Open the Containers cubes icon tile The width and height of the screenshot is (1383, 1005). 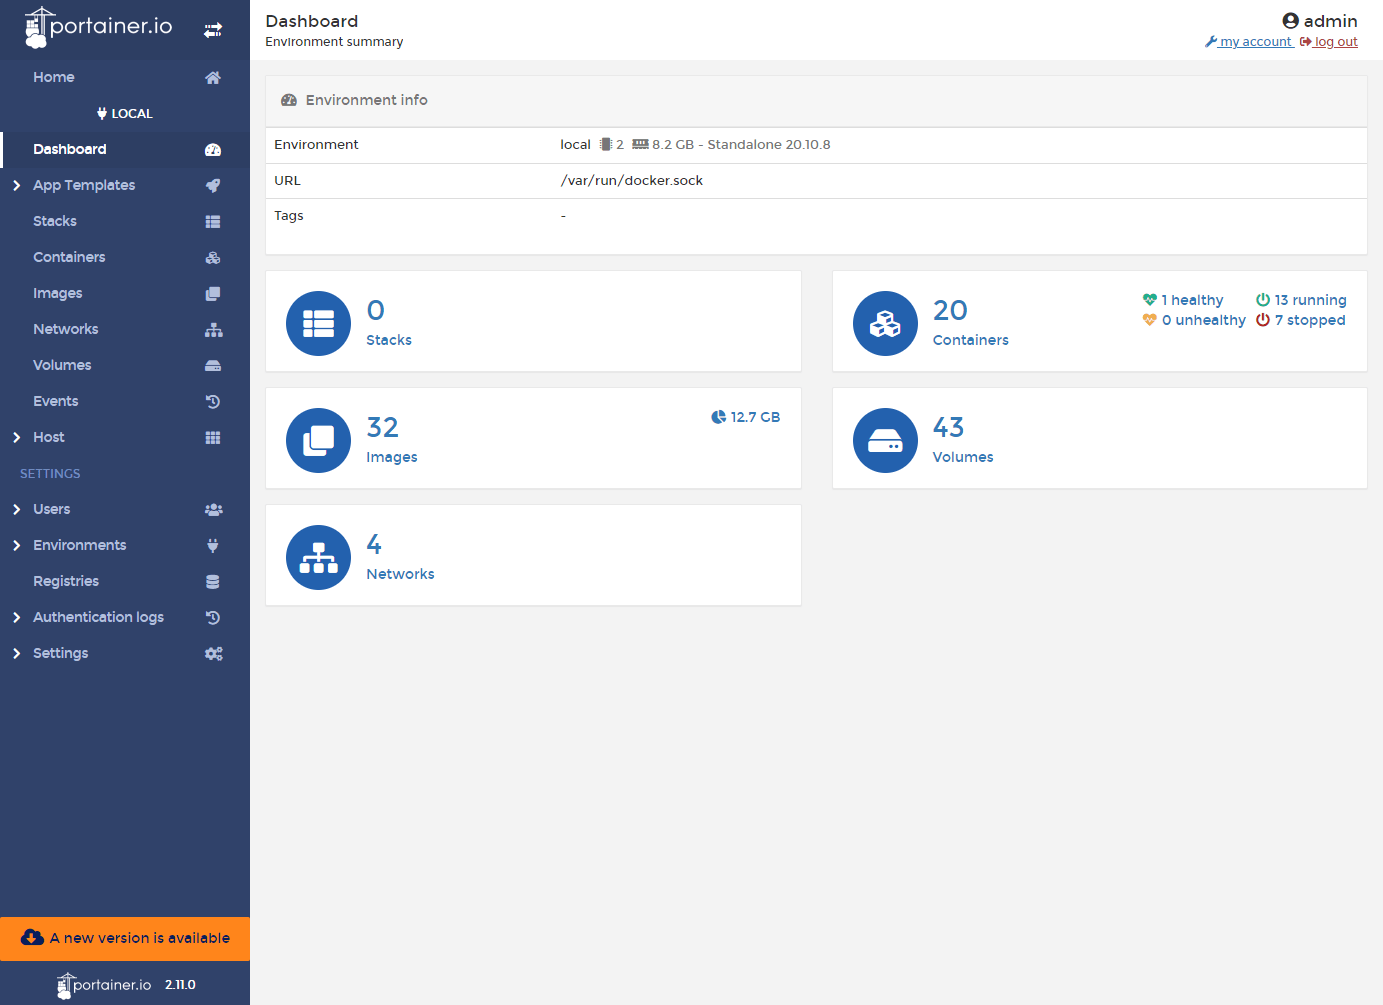pyautogui.click(x=885, y=323)
